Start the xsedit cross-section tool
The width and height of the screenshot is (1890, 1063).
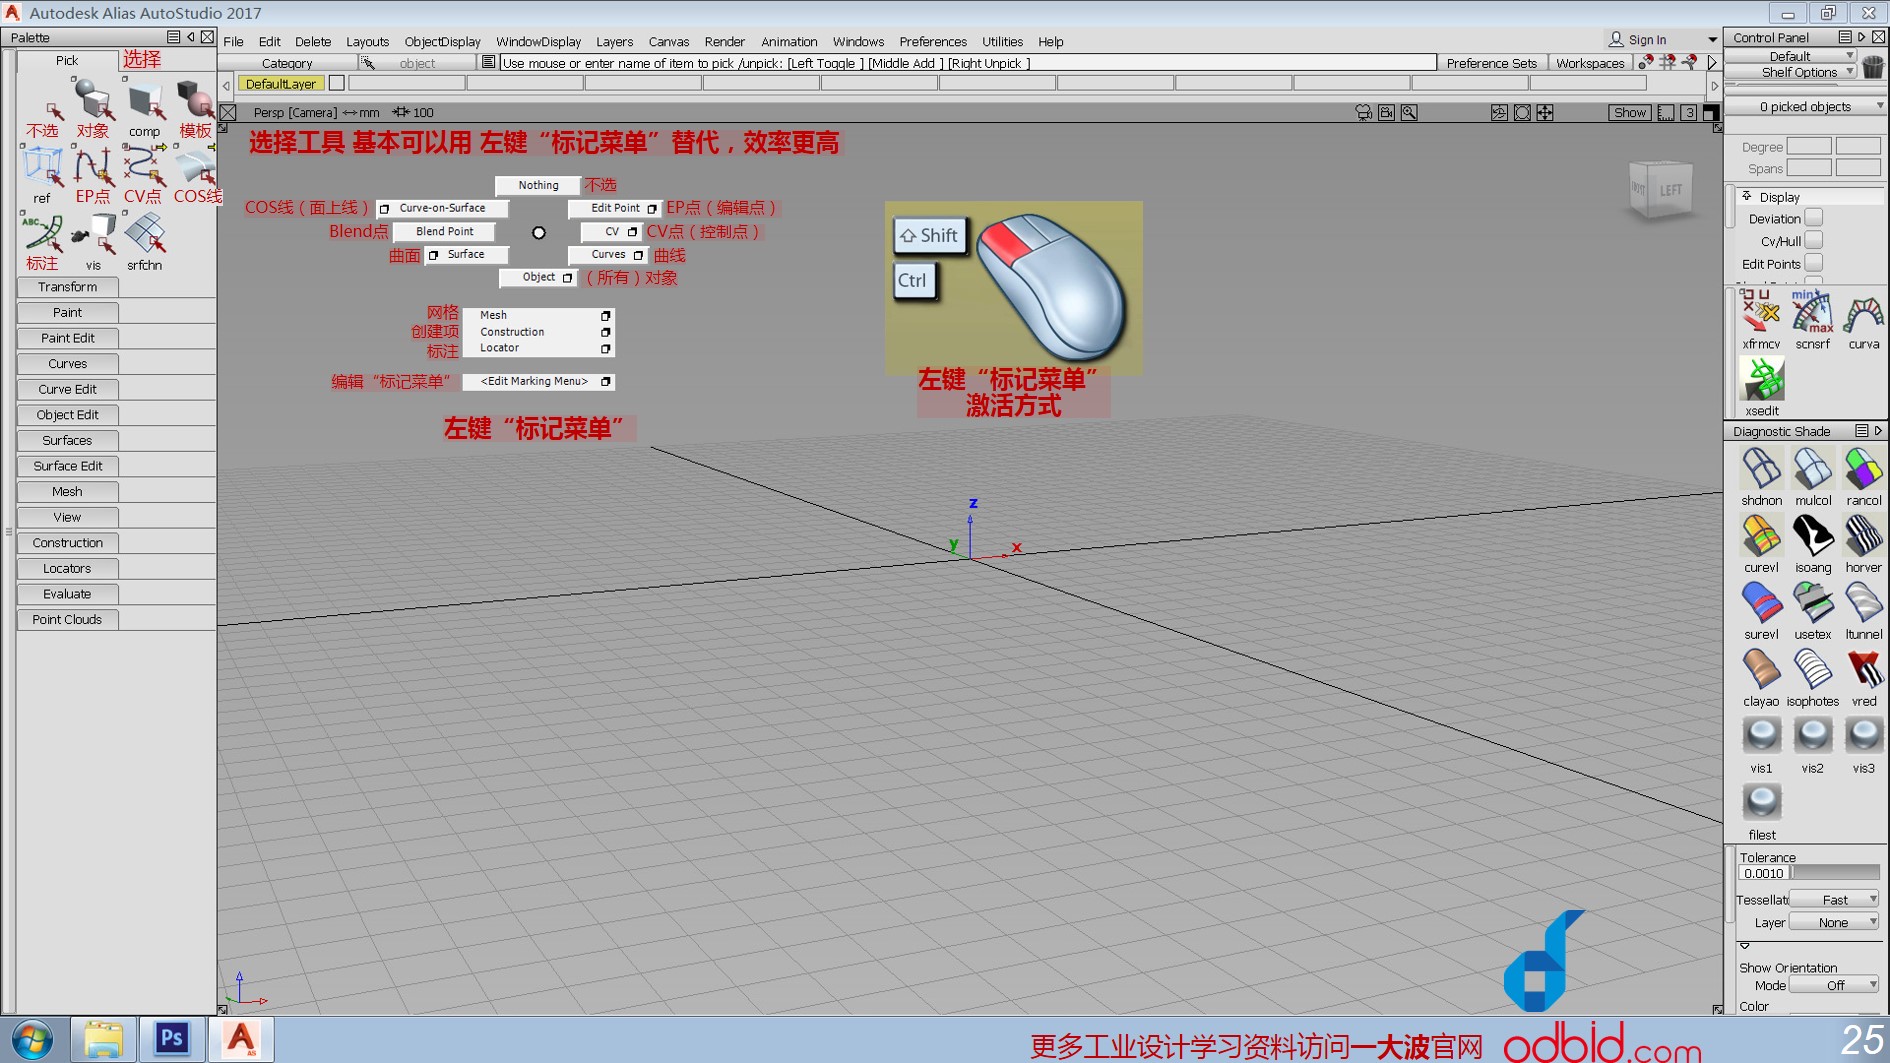(1761, 380)
